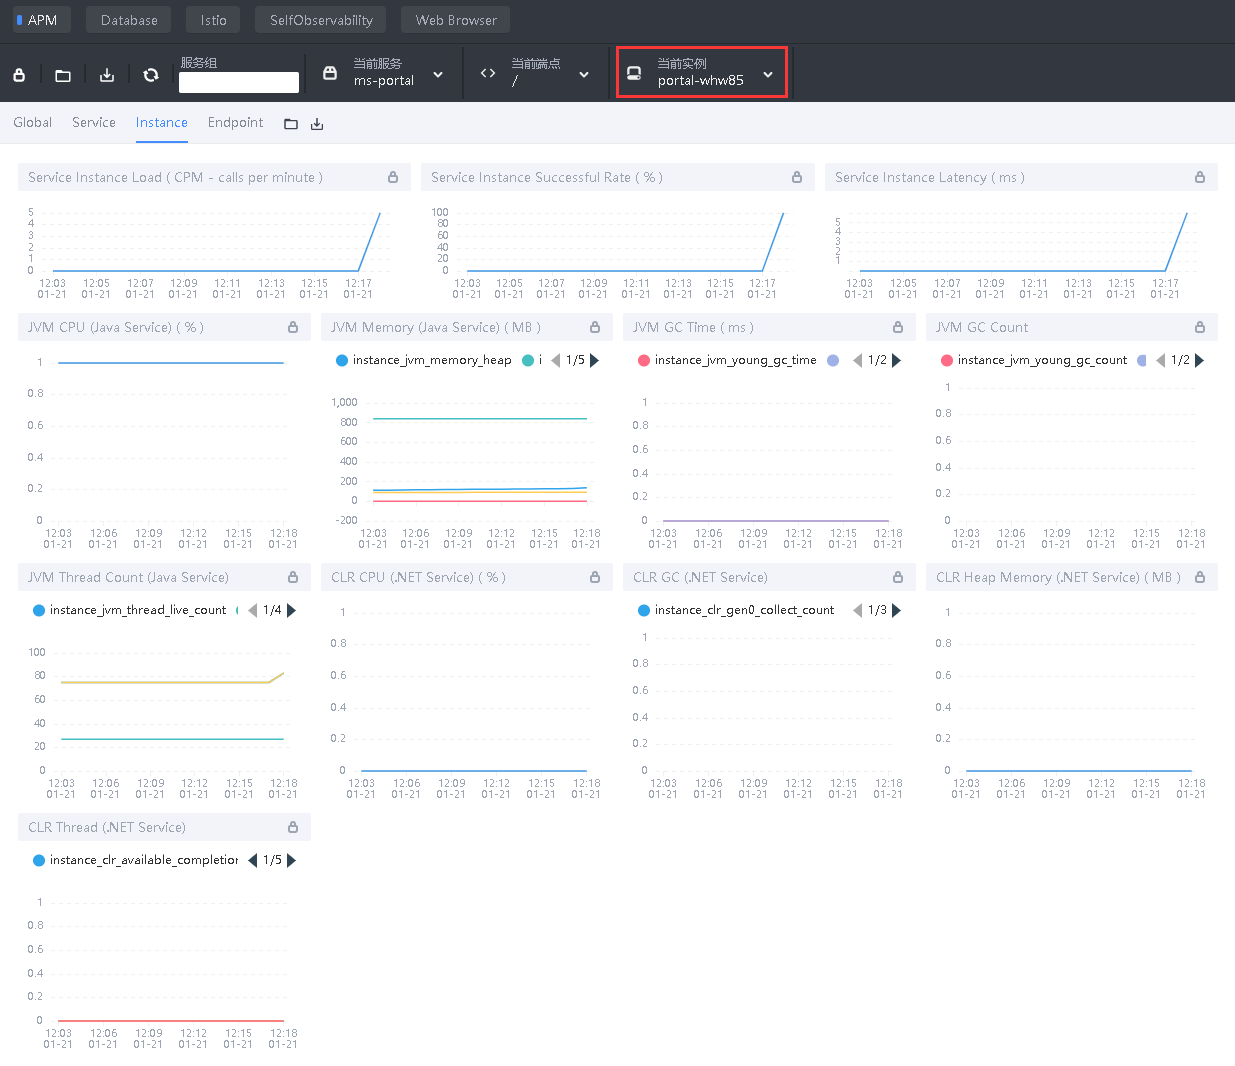Click lock icon on JVM GC Count panel

[x=1200, y=327]
